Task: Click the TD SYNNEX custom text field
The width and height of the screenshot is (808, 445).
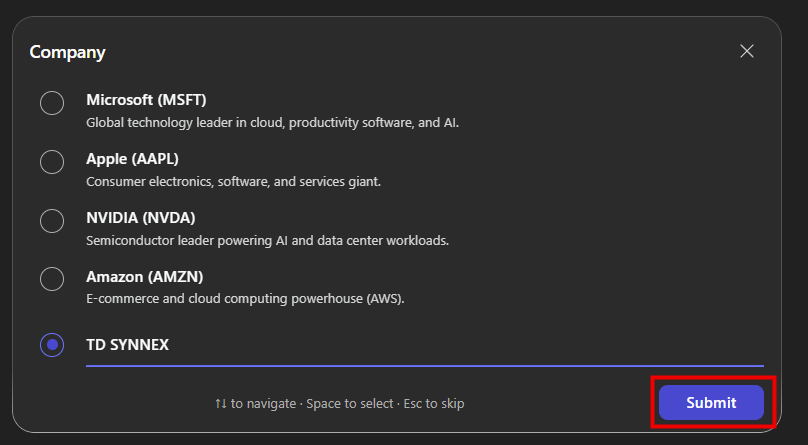Action: click(424, 345)
